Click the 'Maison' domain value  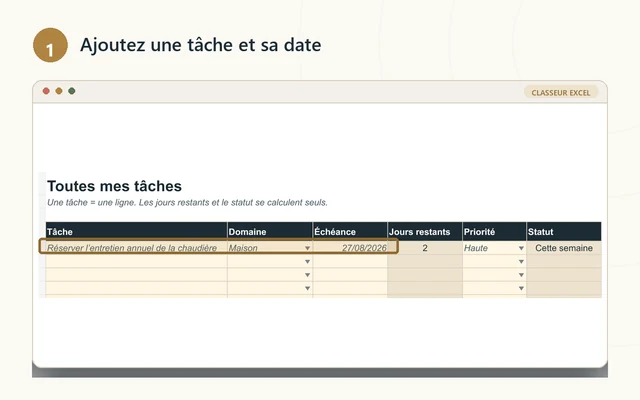point(243,248)
